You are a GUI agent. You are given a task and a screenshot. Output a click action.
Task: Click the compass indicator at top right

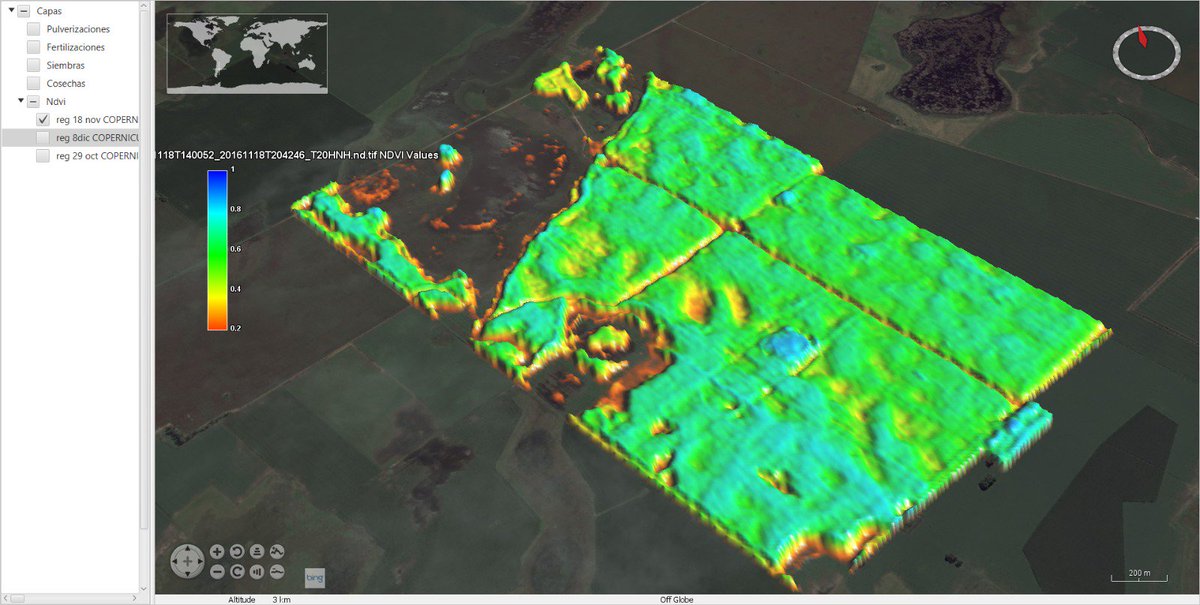coord(1146,51)
